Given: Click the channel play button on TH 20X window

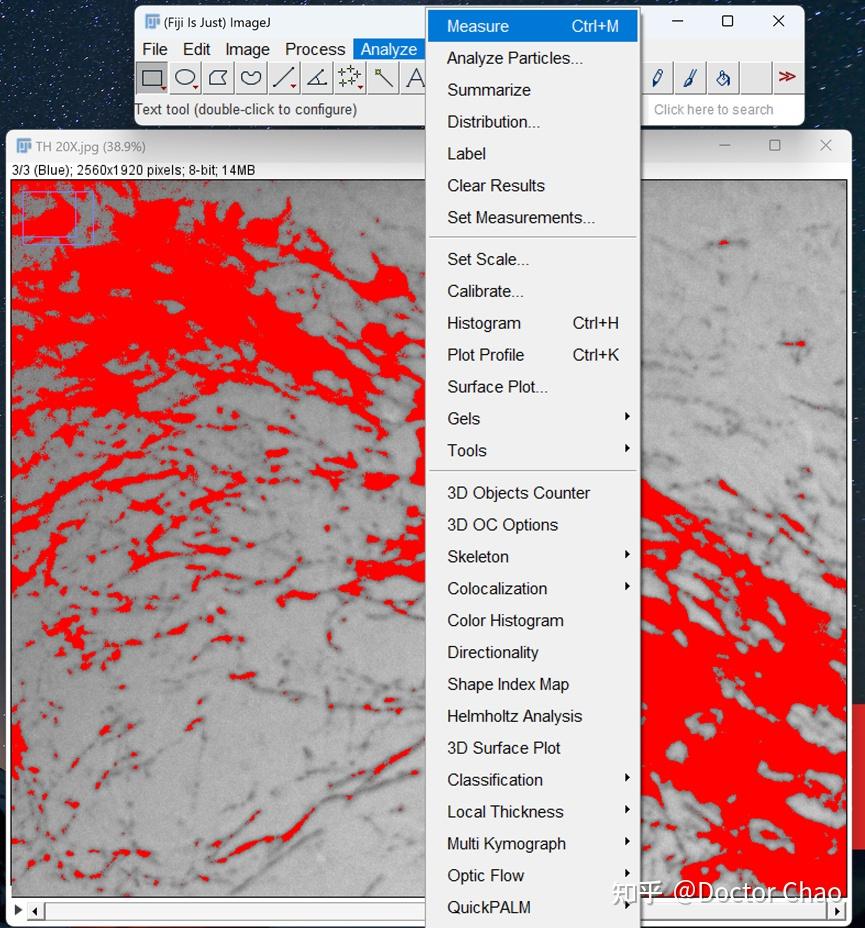Looking at the screenshot, I should click(x=17, y=912).
